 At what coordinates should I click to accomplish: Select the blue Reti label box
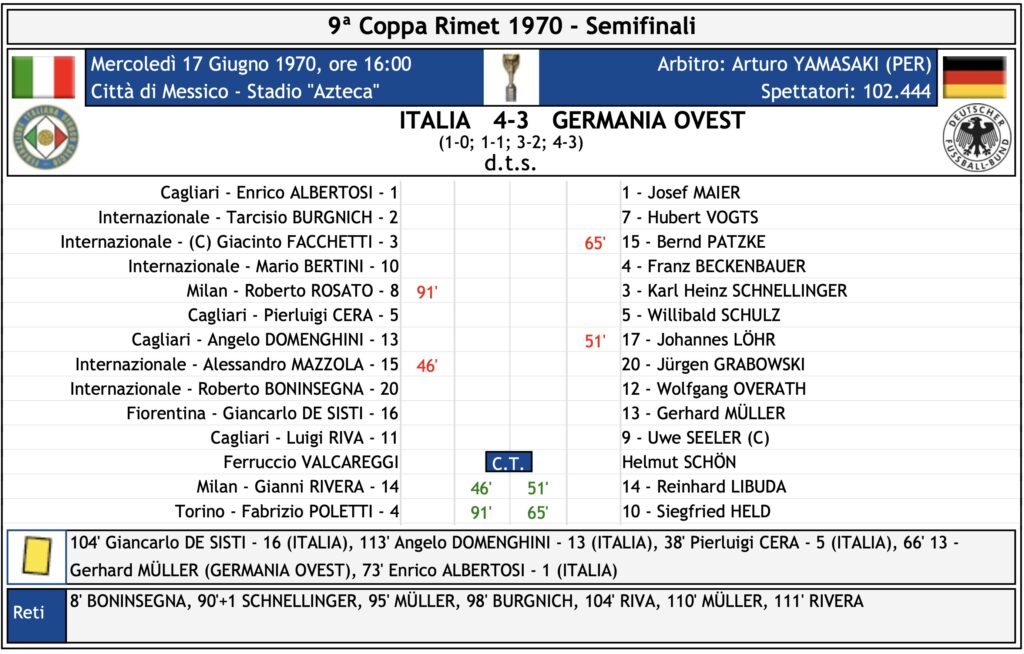pyautogui.click(x=37, y=614)
